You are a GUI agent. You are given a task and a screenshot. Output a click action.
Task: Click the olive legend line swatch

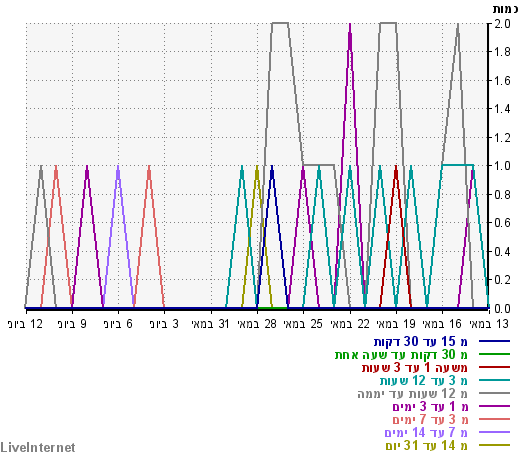[494, 445]
